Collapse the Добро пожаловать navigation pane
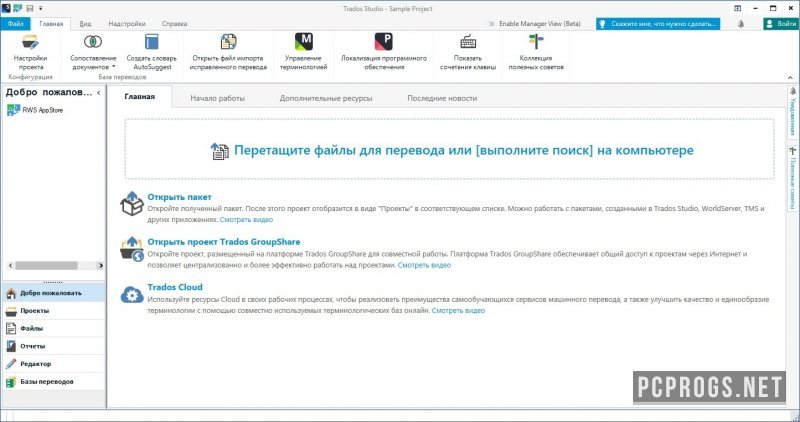This screenshot has height=422, width=800. click(98, 93)
